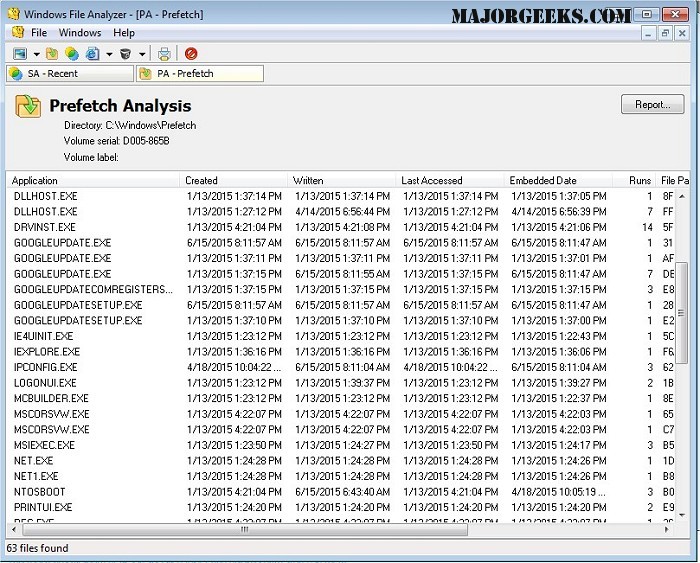700x563 pixels.
Task: Click the Windows File Analyzer title bar icon
Action: click(x=14, y=14)
